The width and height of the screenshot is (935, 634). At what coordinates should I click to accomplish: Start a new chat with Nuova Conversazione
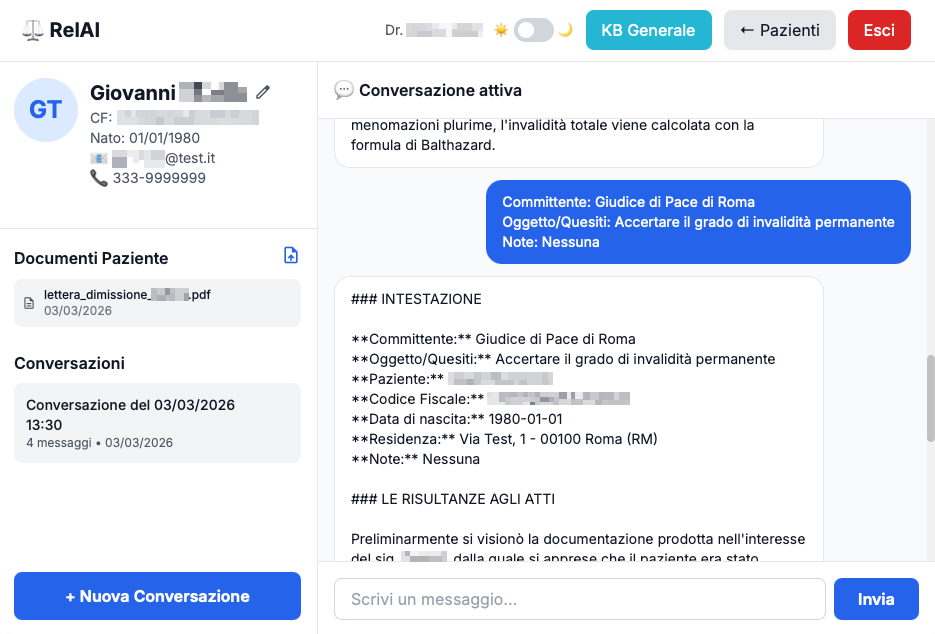[x=157, y=596]
